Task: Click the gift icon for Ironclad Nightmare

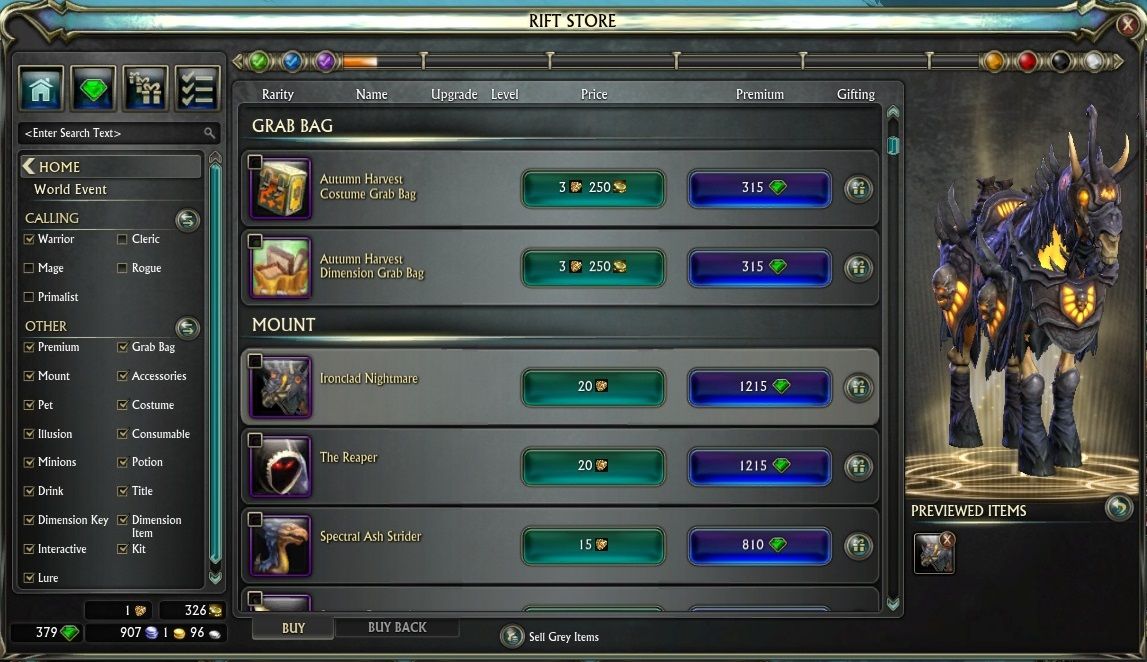Action: tap(858, 387)
